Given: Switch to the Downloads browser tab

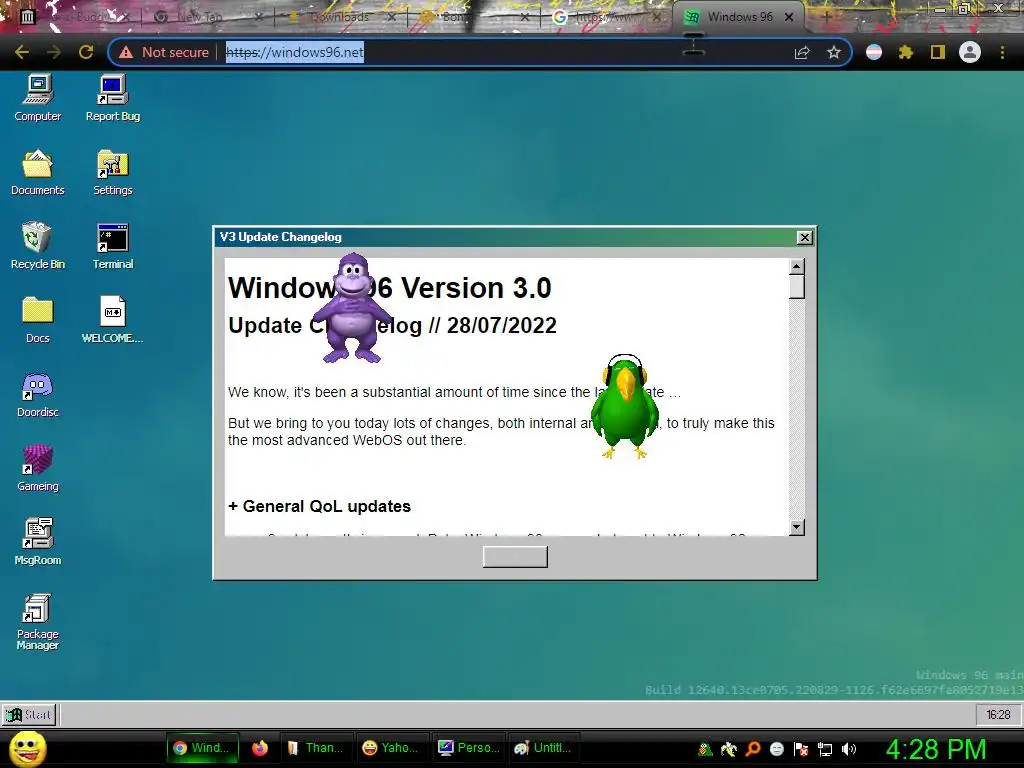Looking at the screenshot, I should [x=342, y=17].
